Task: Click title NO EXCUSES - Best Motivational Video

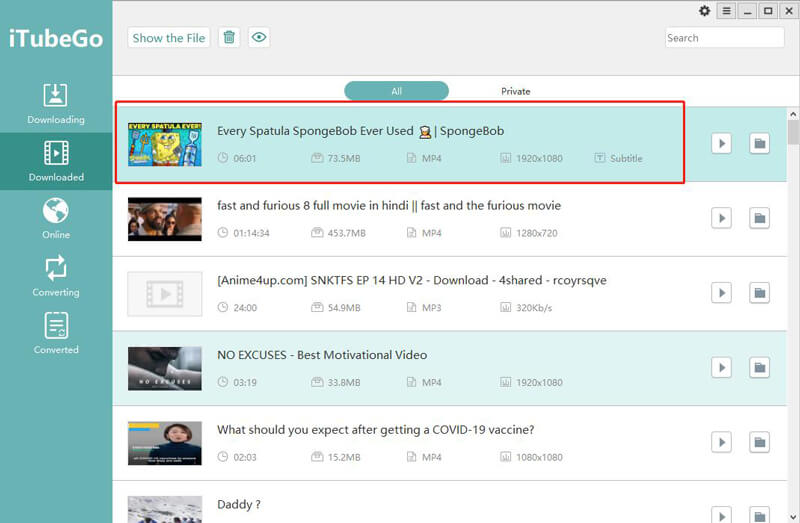Action: pos(322,355)
